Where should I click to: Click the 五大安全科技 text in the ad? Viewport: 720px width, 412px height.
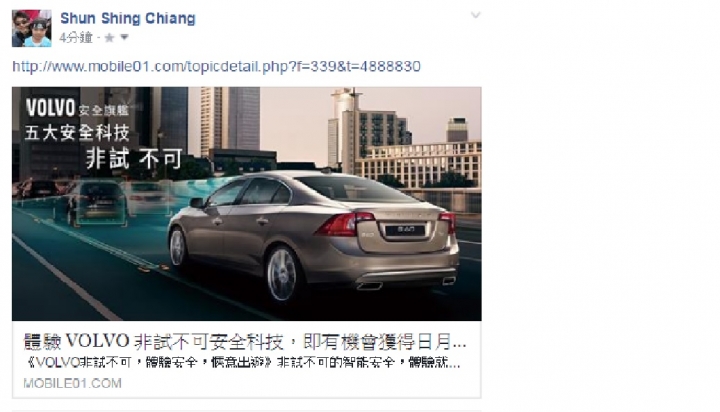coord(77,133)
